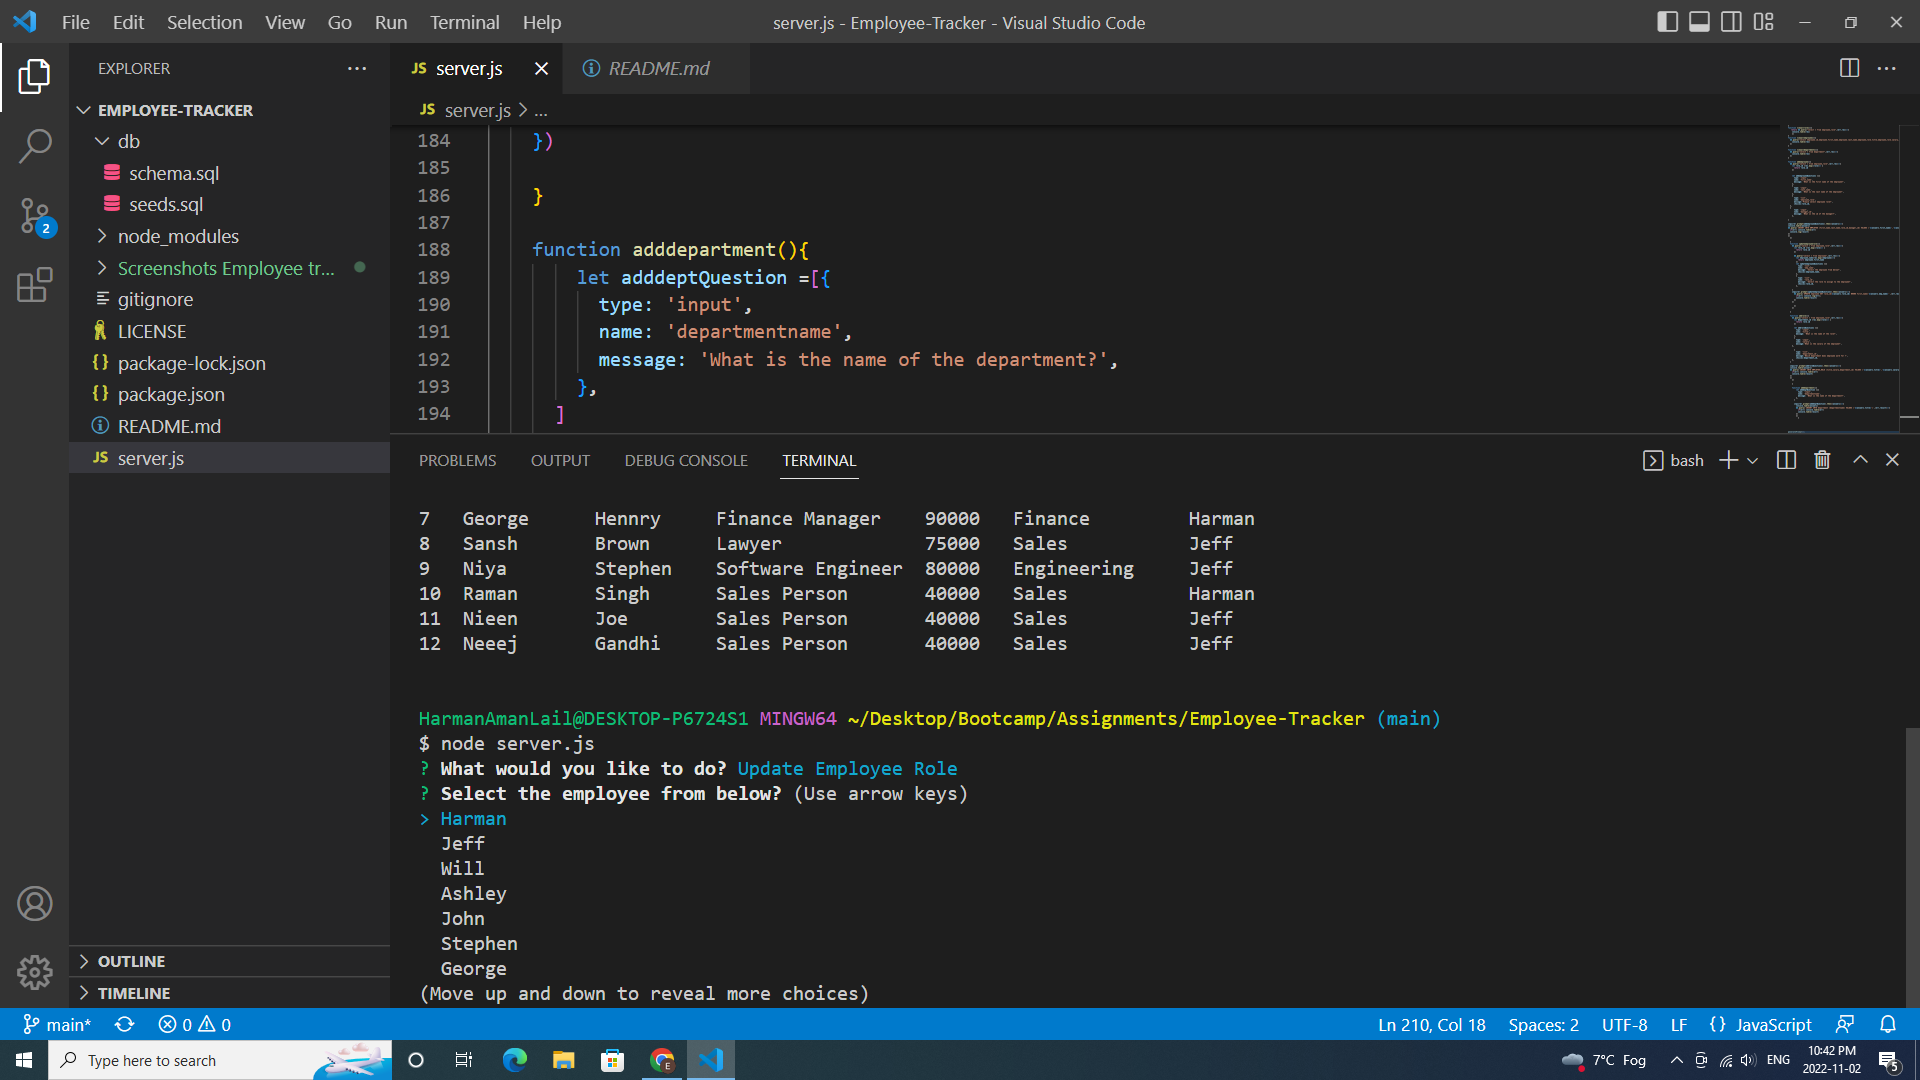Switch to the README.md tab
Viewport: 1920px width, 1080px height.
coord(658,68)
